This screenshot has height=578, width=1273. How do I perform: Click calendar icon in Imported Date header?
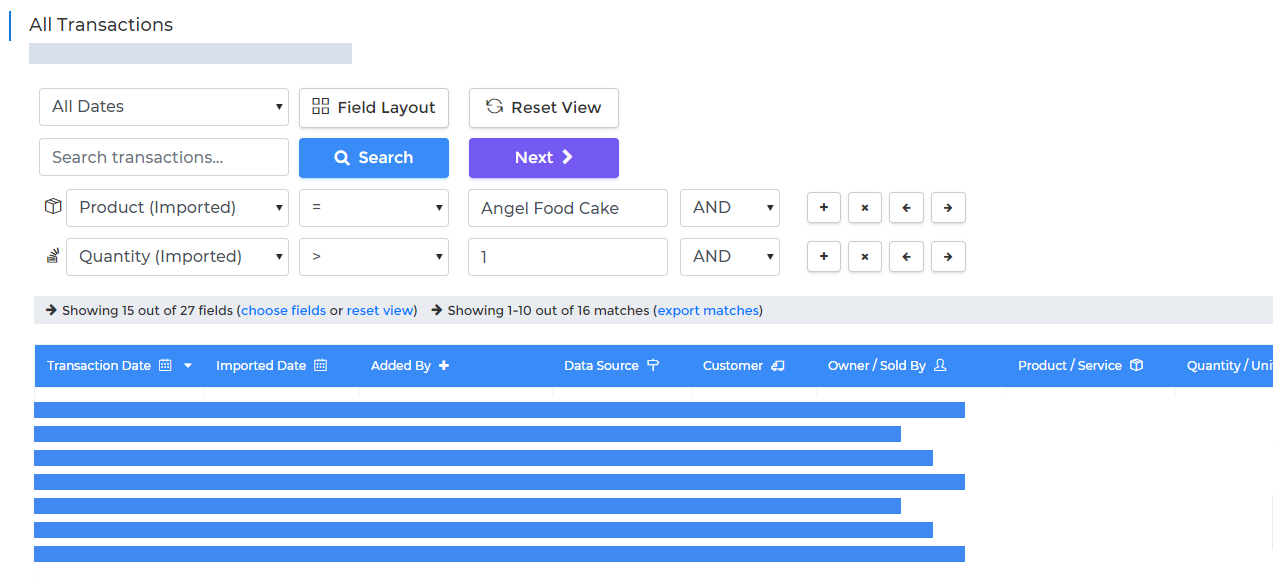pyautogui.click(x=320, y=366)
